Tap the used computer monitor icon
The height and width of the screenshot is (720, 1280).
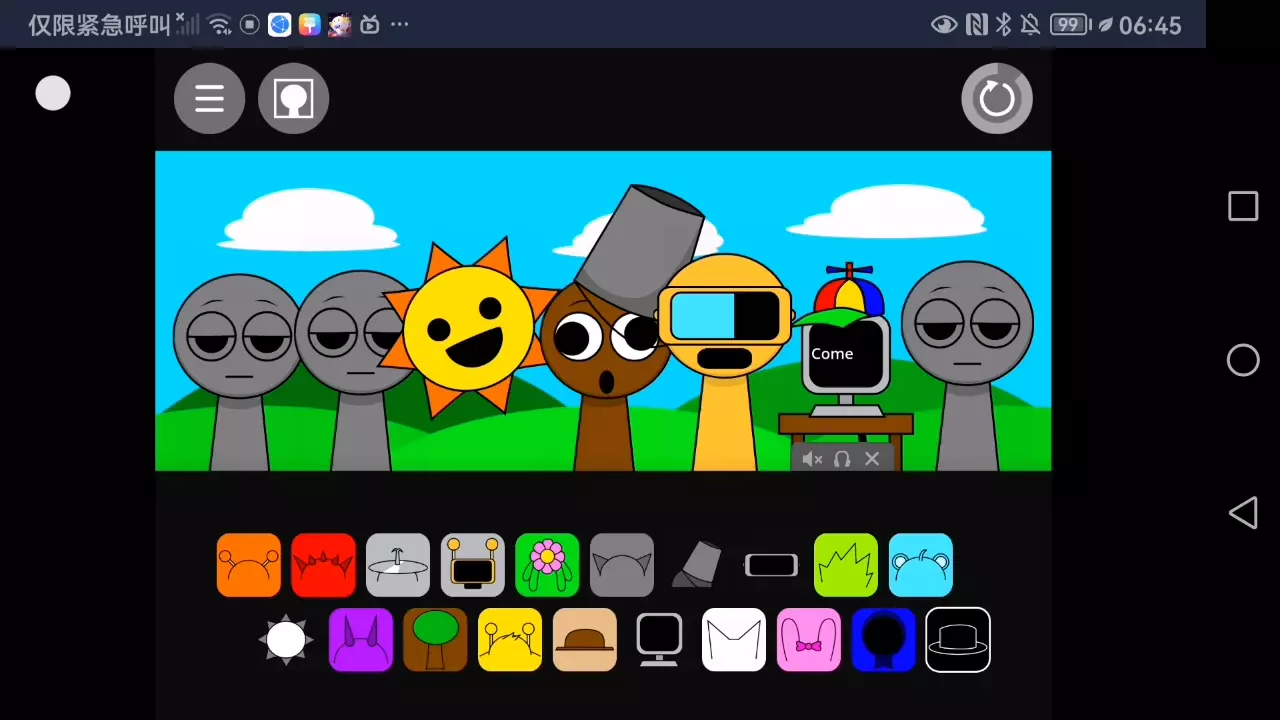tap(659, 640)
